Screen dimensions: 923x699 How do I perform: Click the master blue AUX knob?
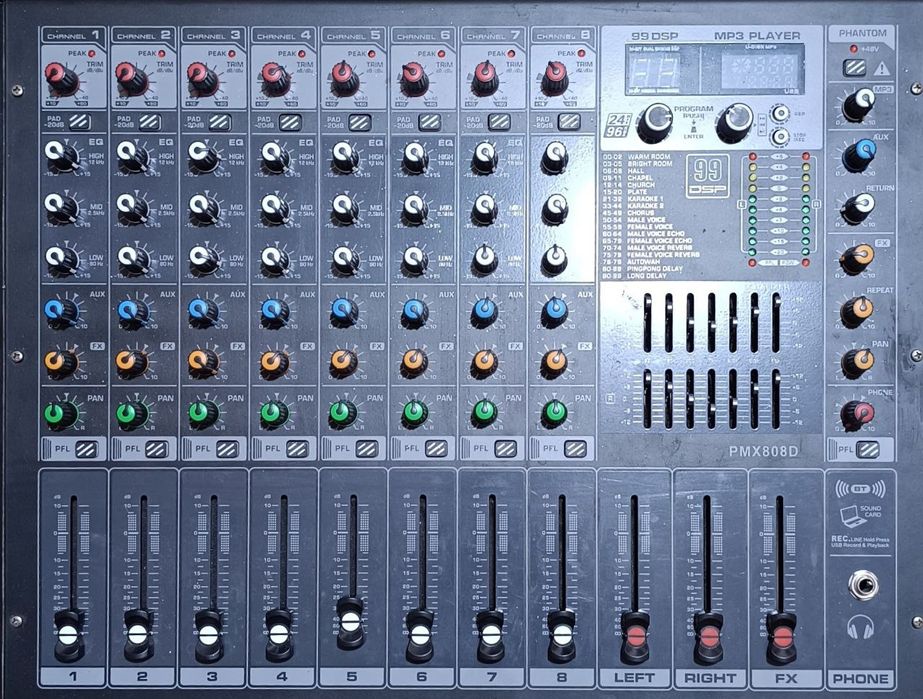pos(859,154)
